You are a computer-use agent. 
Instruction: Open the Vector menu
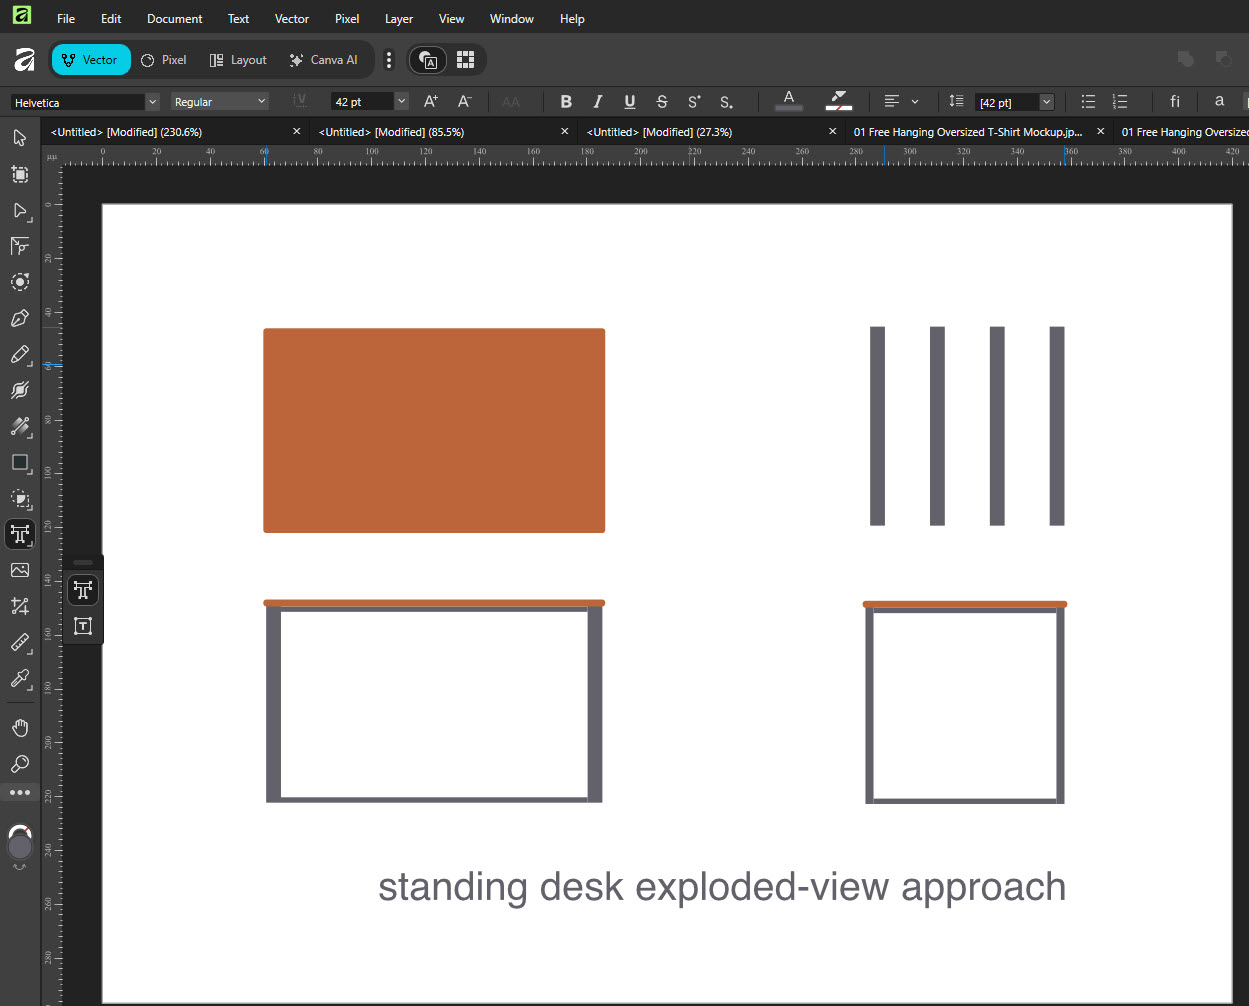[x=291, y=18]
